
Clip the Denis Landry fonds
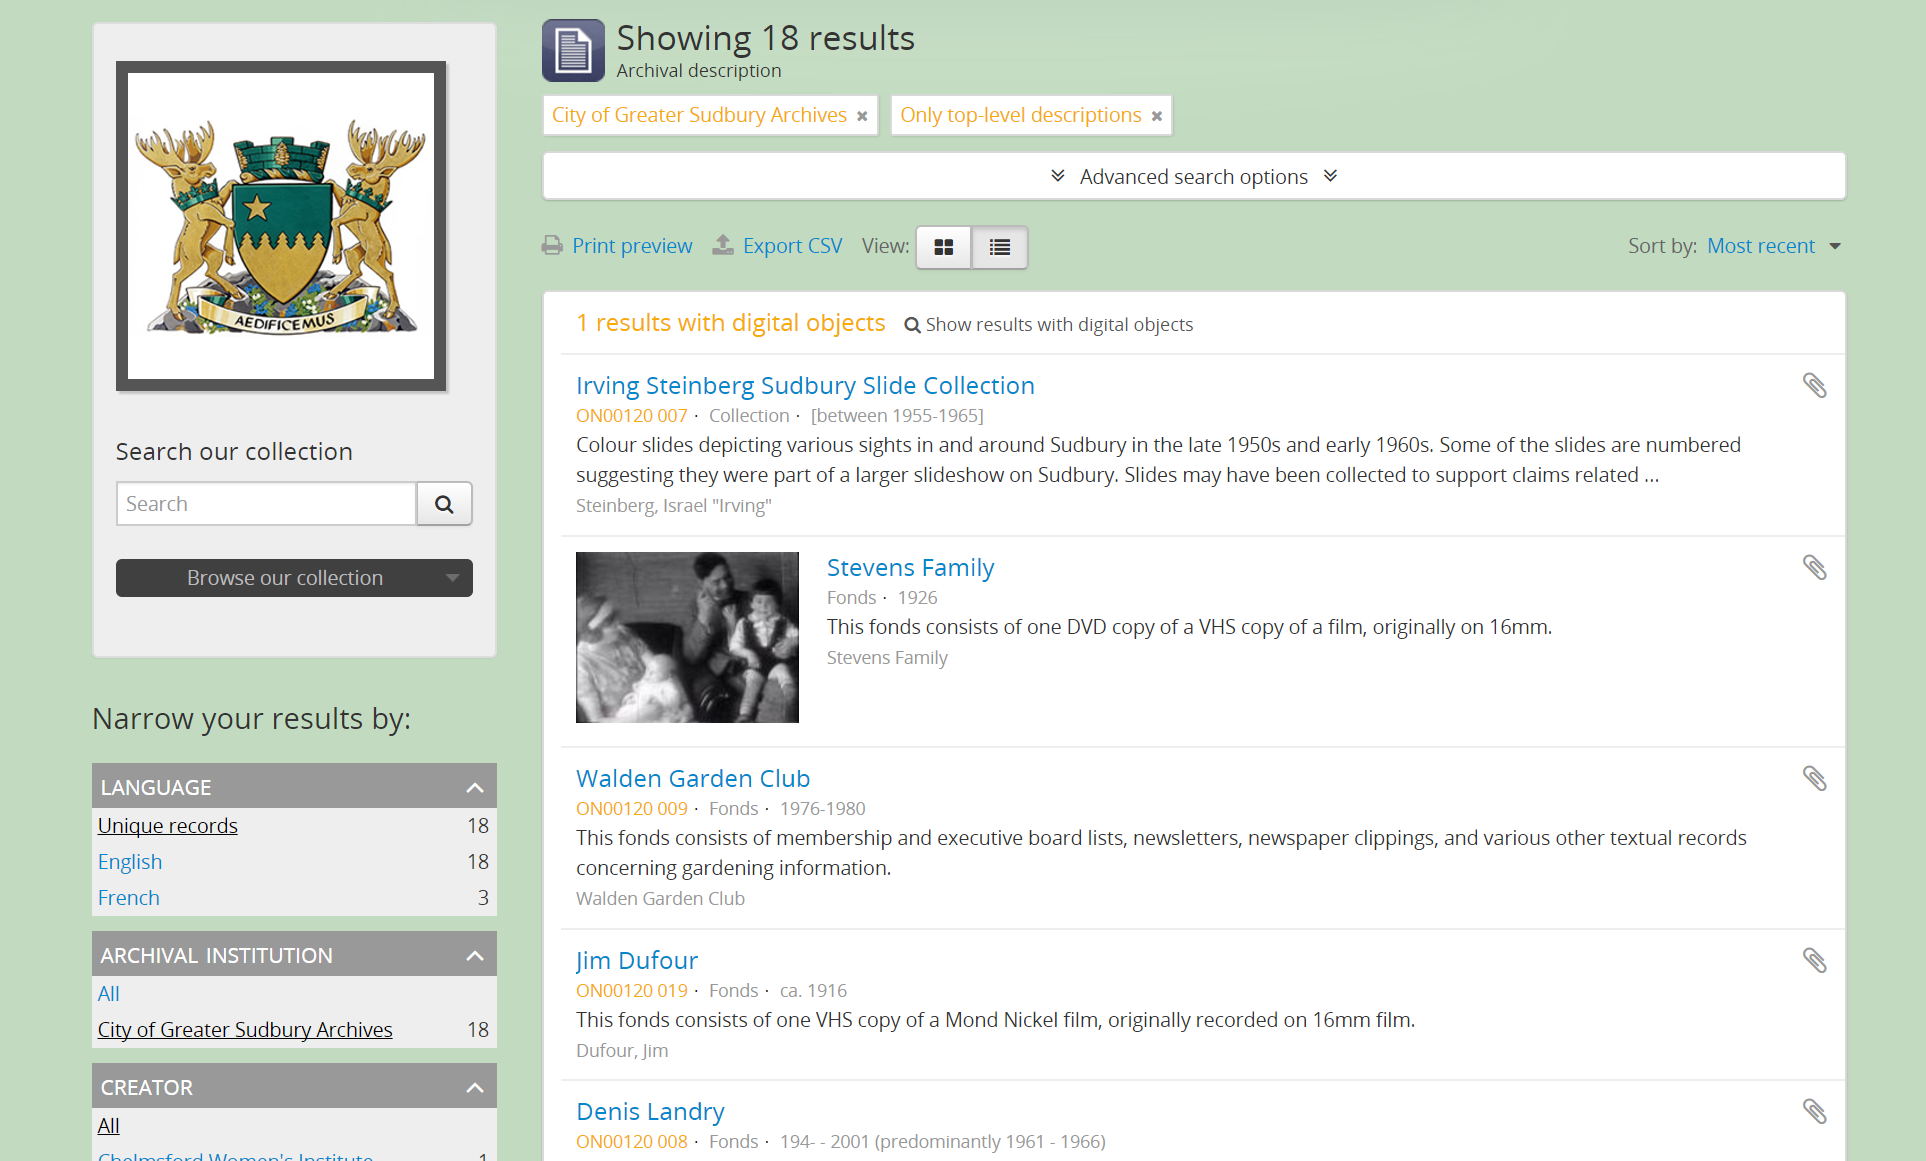tap(1814, 1112)
